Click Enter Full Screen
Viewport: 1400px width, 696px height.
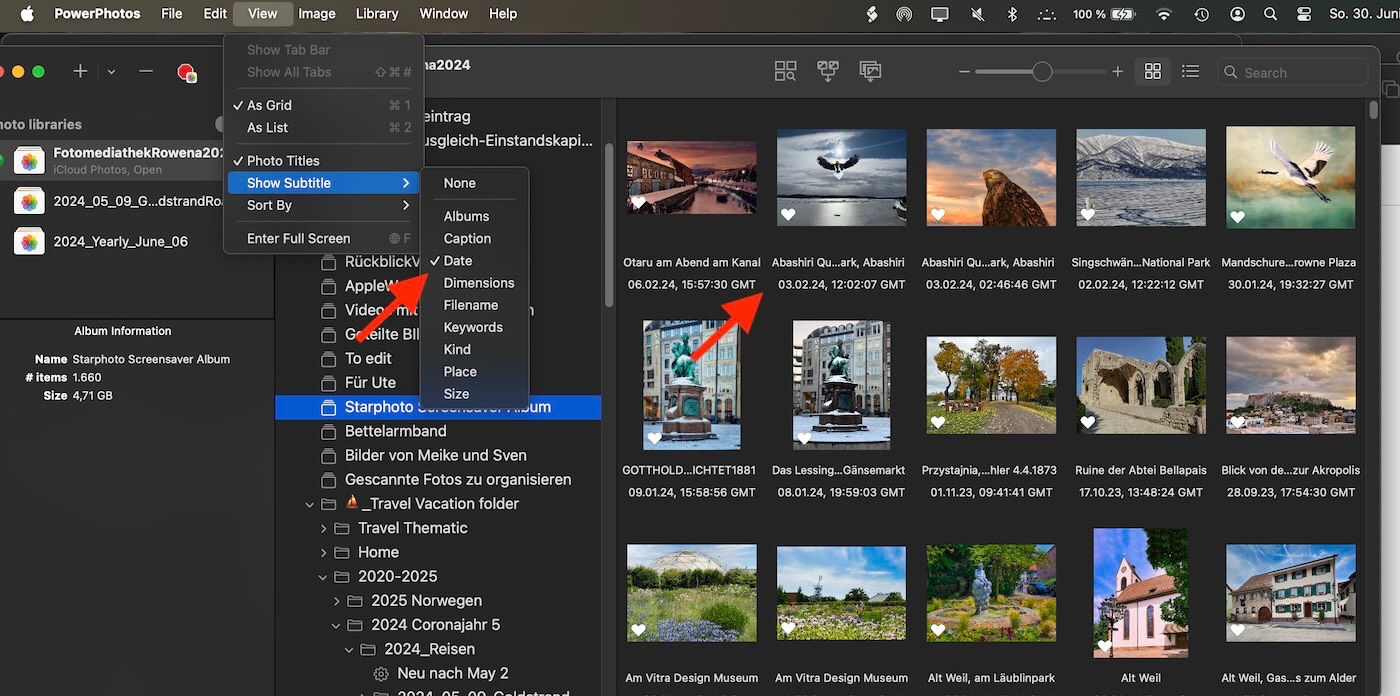(298, 238)
